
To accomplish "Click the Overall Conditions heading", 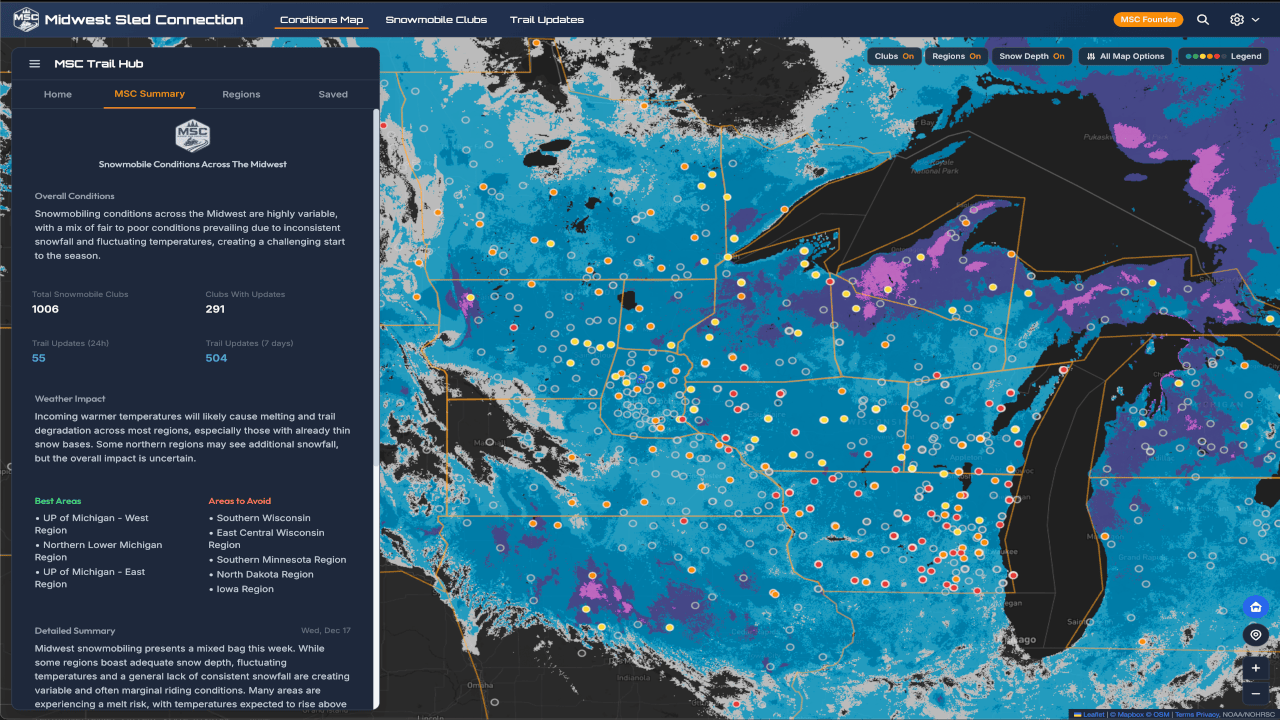I will [x=75, y=196].
